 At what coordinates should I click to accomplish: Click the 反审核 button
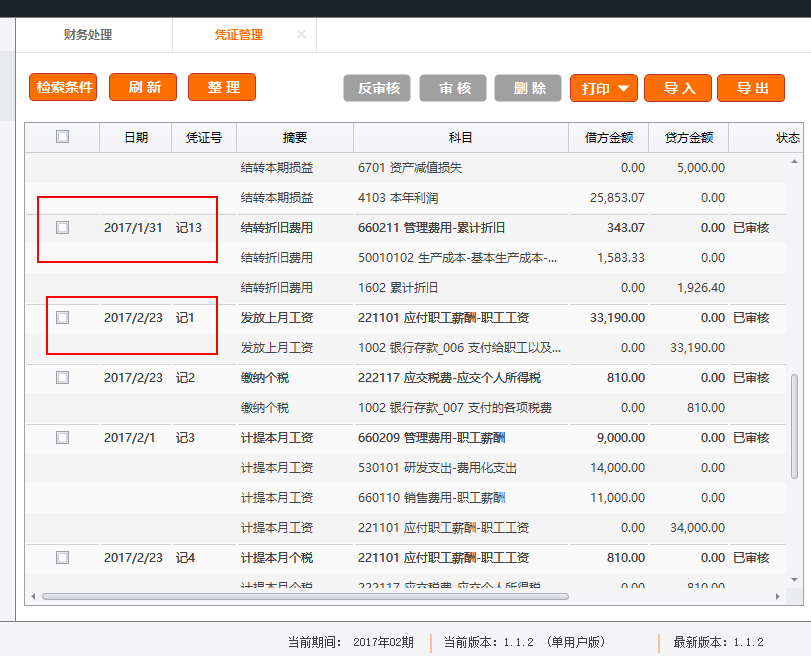pyautogui.click(x=377, y=89)
